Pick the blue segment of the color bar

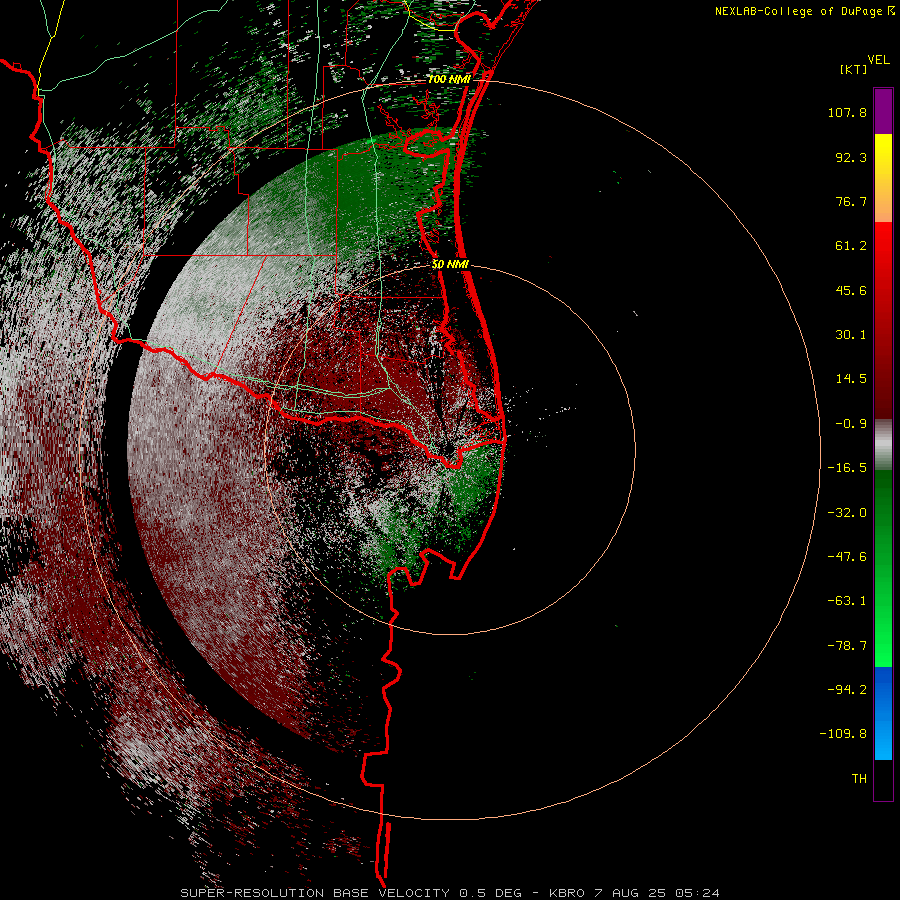[883, 713]
